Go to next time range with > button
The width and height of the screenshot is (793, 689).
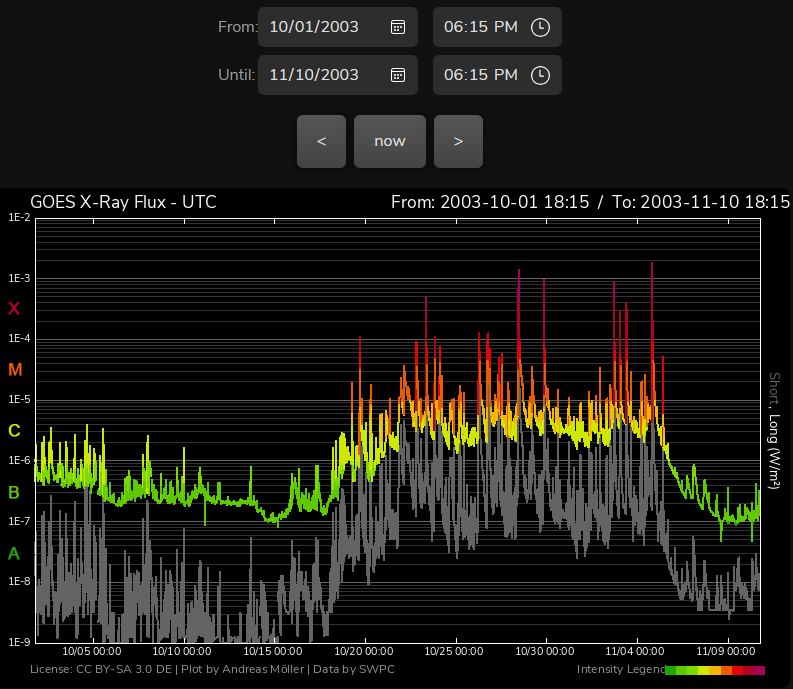458,141
